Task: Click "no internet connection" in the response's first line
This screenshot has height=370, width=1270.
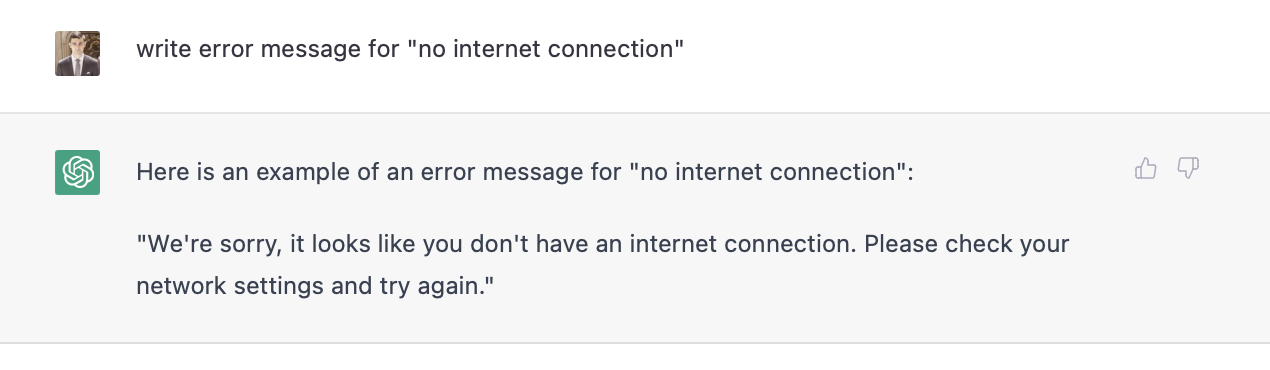Action: (x=768, y=172)
